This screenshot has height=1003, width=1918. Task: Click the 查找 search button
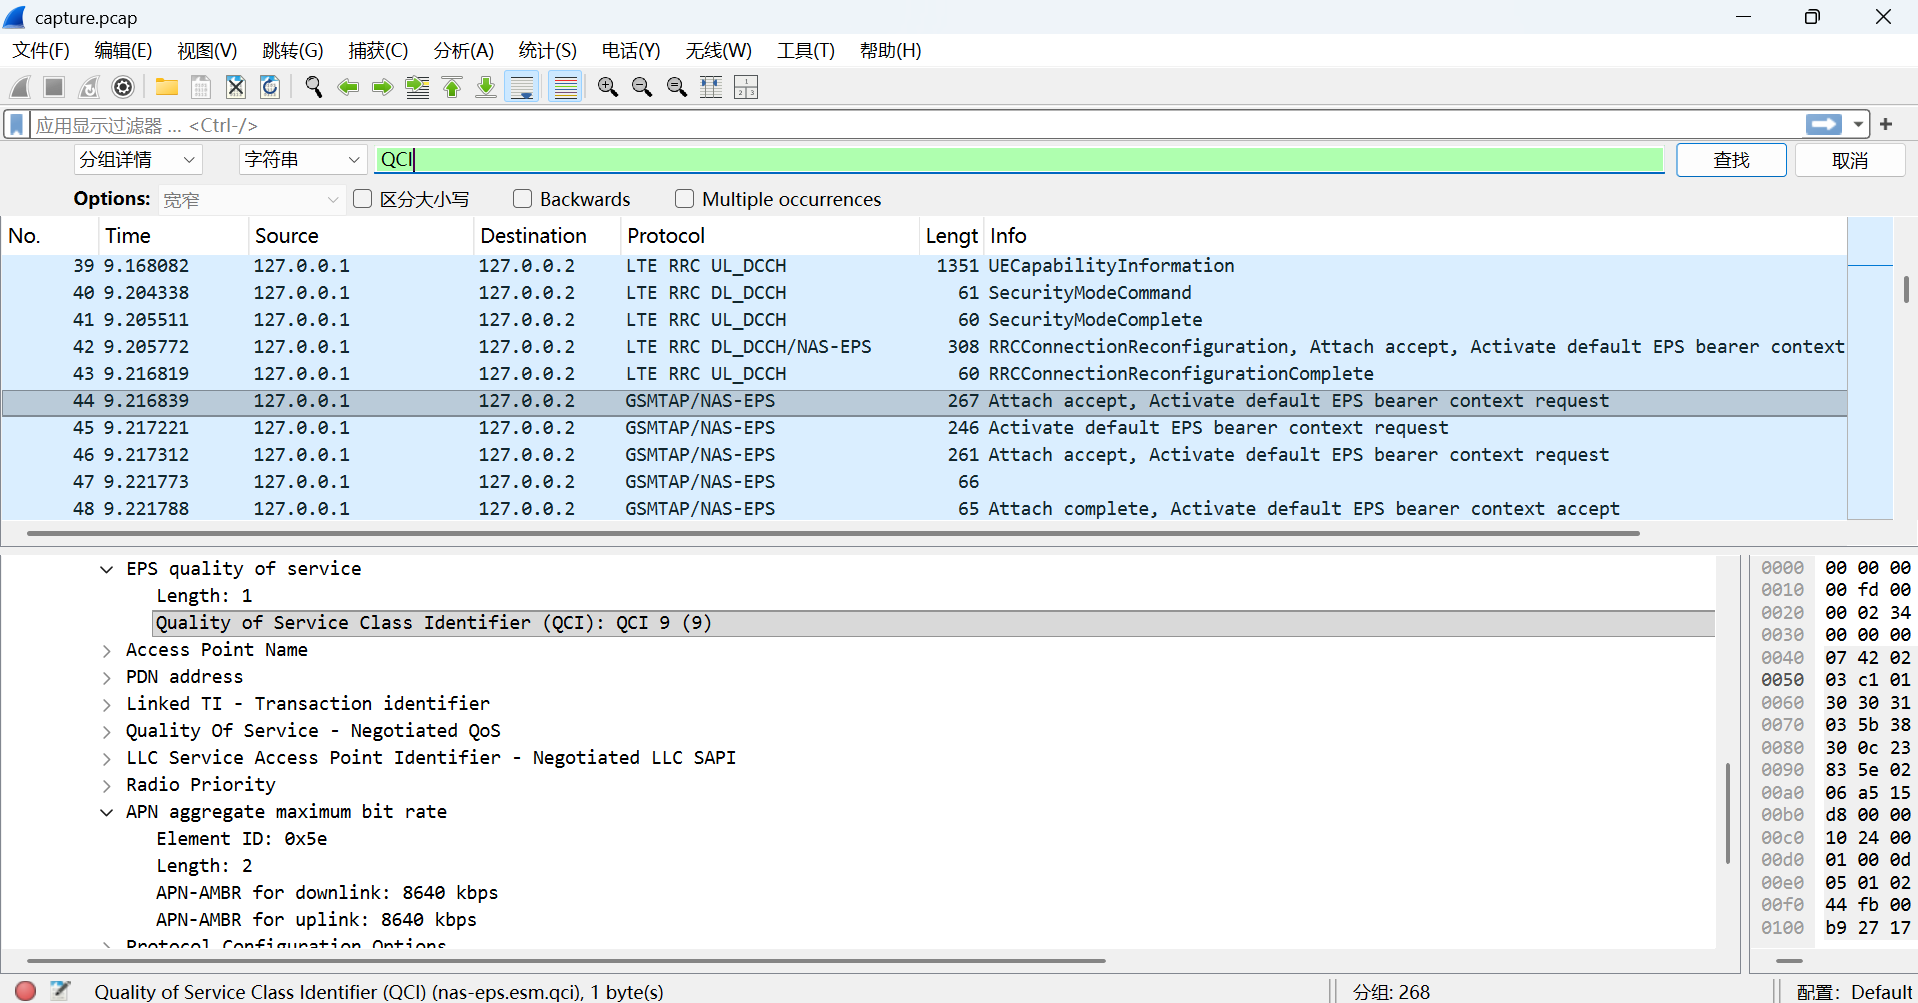point(1730,160)
